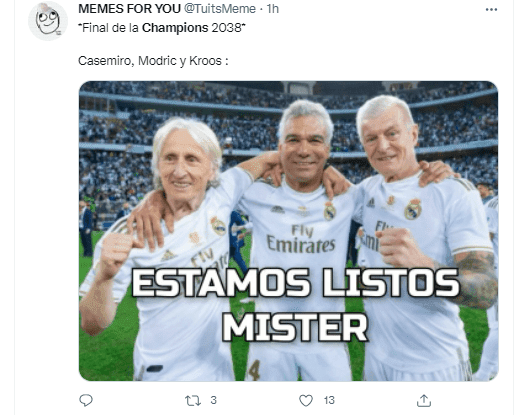Viewport: 521px width, 415px height.
Task: Click the bold Champions keyword in tweet
Action: coord(175,28)
